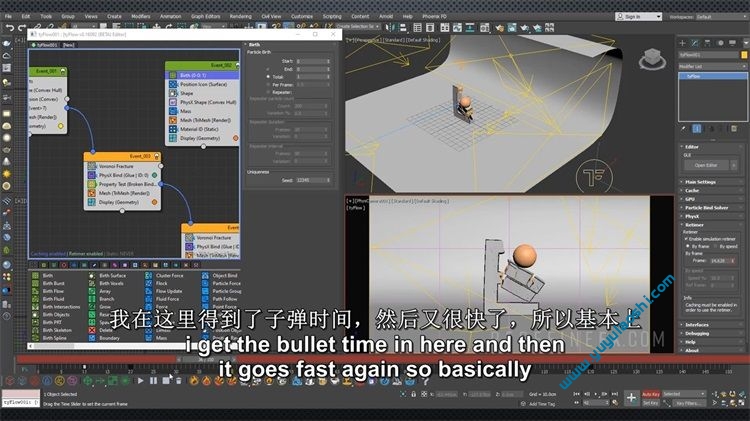Click the Birth Voxels operator in depot
This screenshot has height=421, width=750.
click(x=106, y=283)
